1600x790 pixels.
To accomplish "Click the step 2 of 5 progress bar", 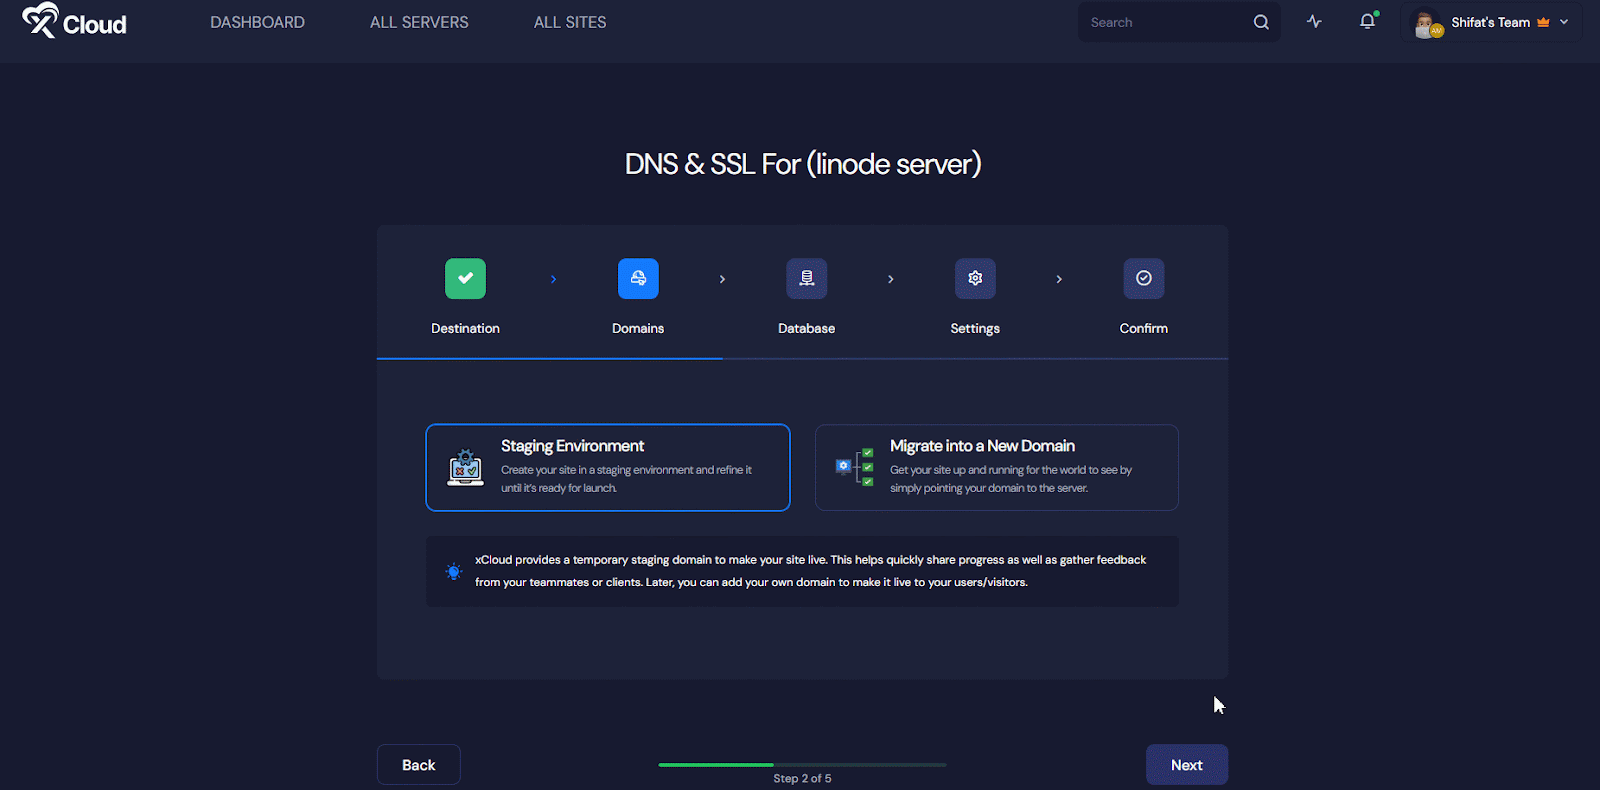I will point(802,765).
